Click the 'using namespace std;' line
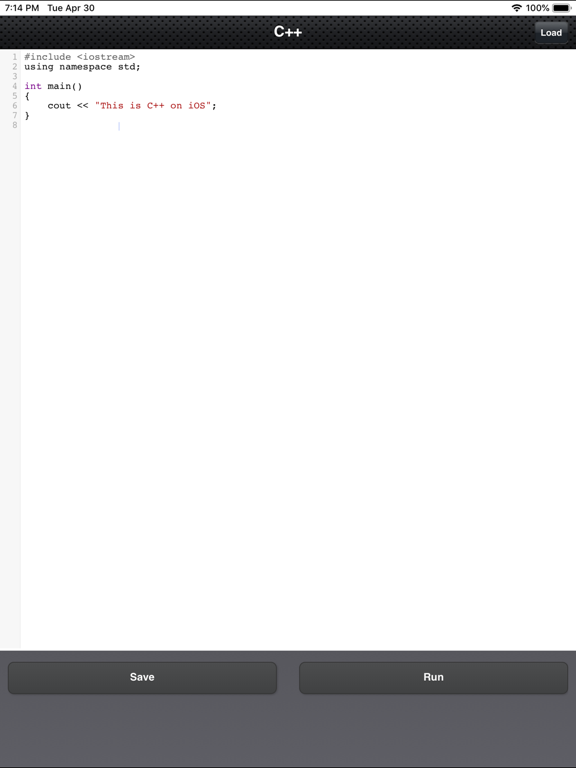Image resolution: width=576 pixels, height=768 pixels. pos(82,67)
